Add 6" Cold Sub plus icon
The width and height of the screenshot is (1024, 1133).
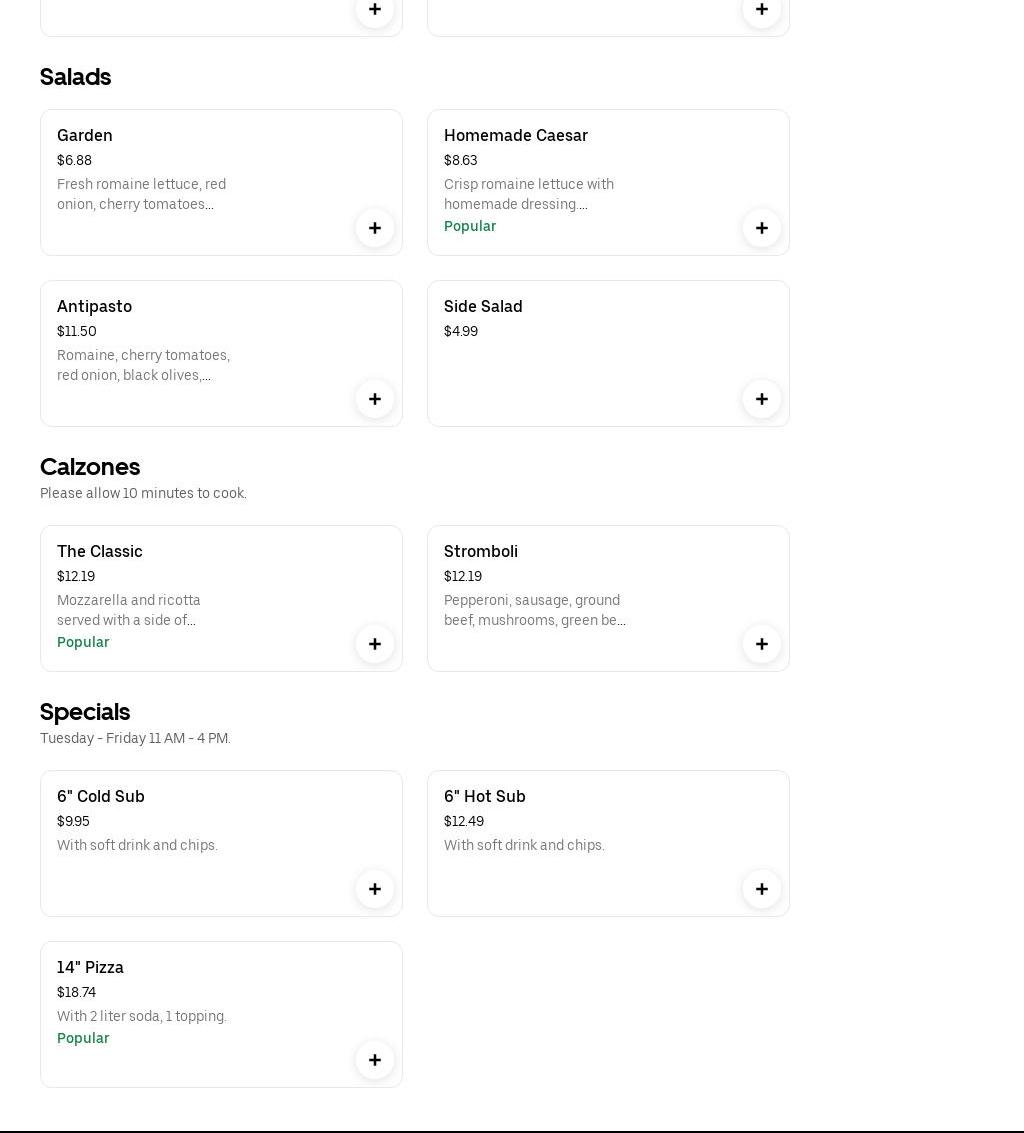coord(375,889)
